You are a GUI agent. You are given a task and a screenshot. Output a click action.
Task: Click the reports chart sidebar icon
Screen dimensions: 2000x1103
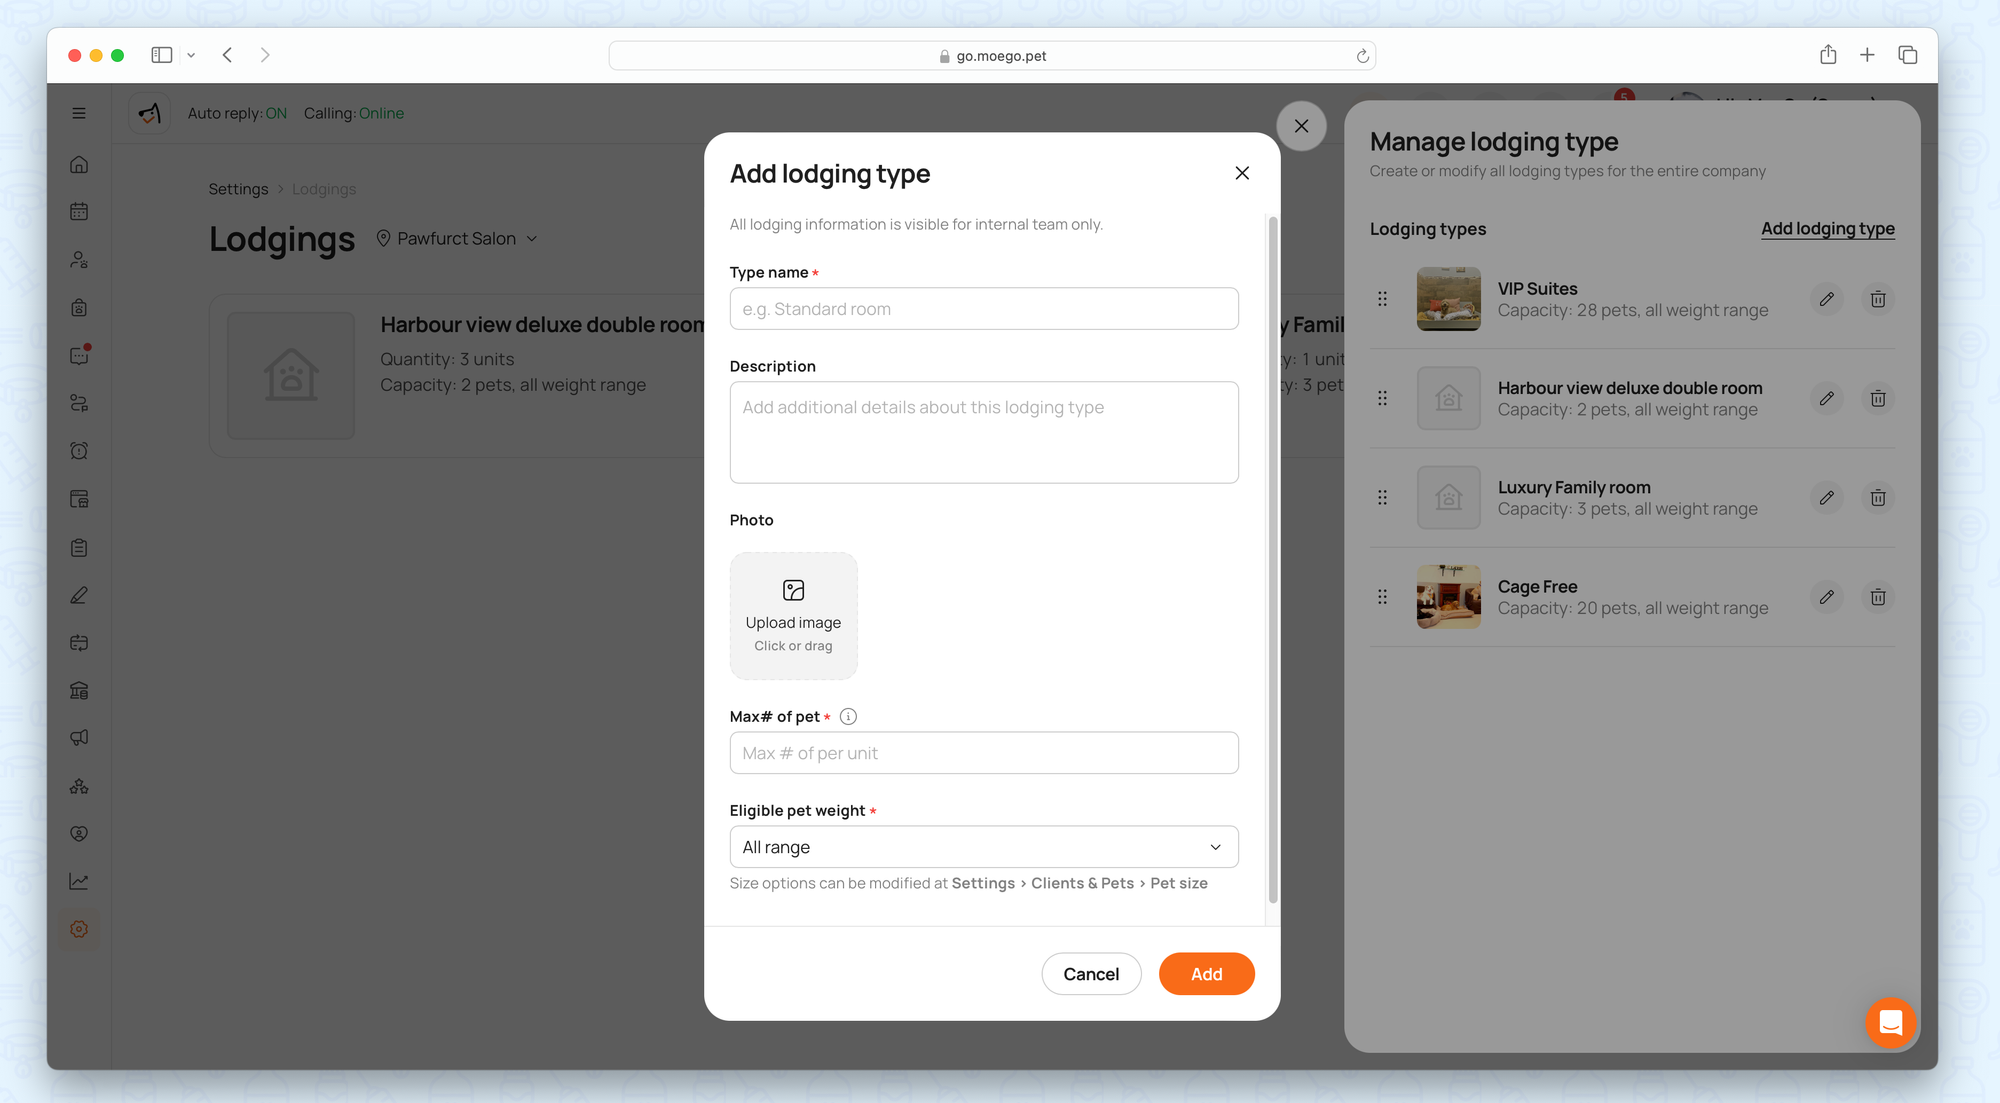79,881
